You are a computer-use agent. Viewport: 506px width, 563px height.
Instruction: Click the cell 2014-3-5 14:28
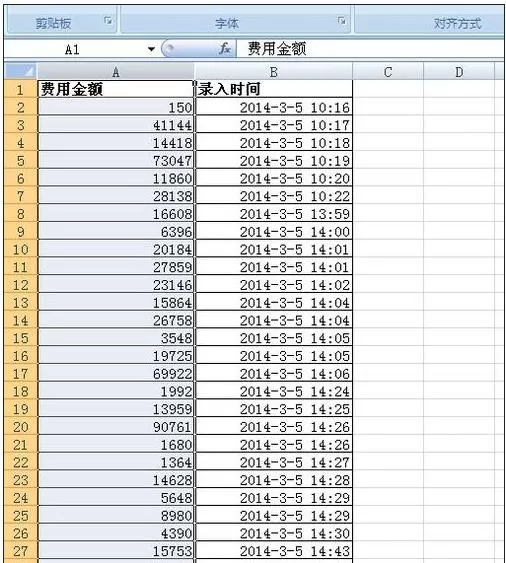pyautogui.click(x=274, y=479)
